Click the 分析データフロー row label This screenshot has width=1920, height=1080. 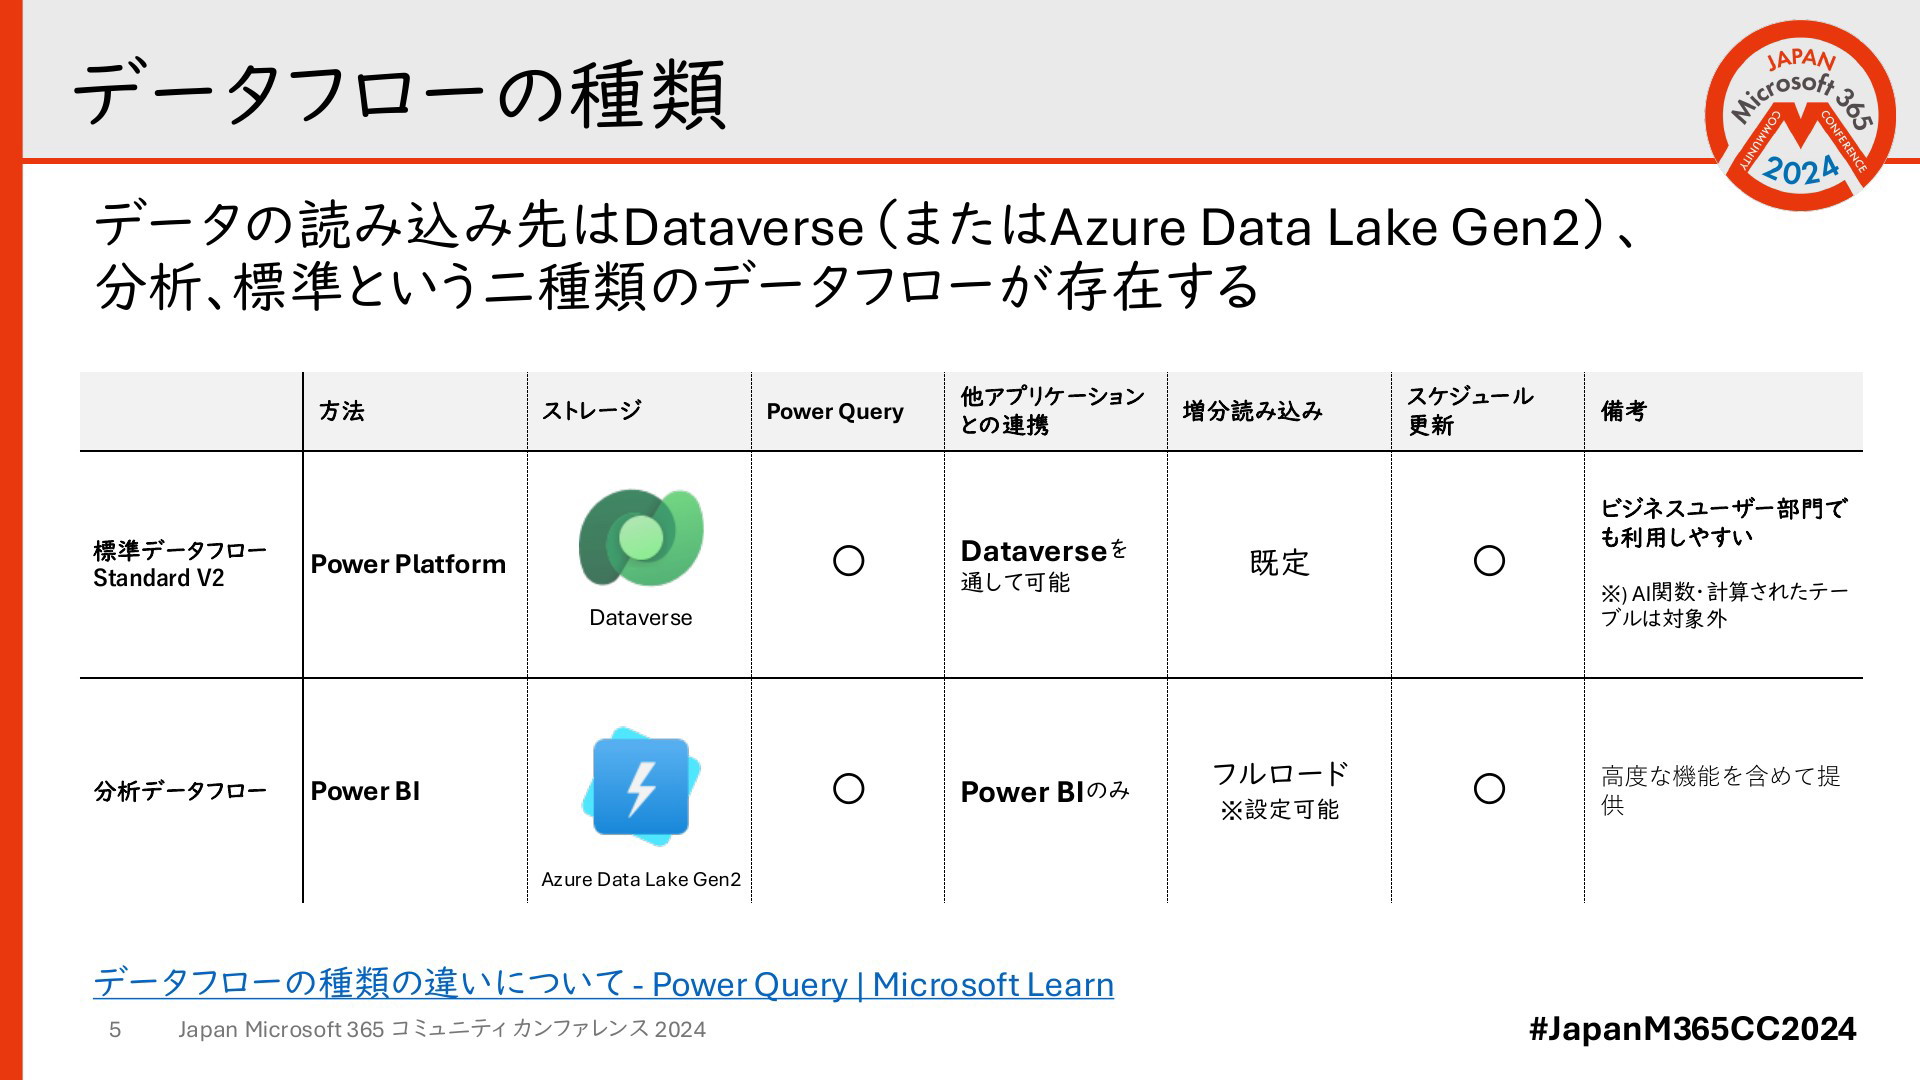pyautogui.click(x=180, y=791)
